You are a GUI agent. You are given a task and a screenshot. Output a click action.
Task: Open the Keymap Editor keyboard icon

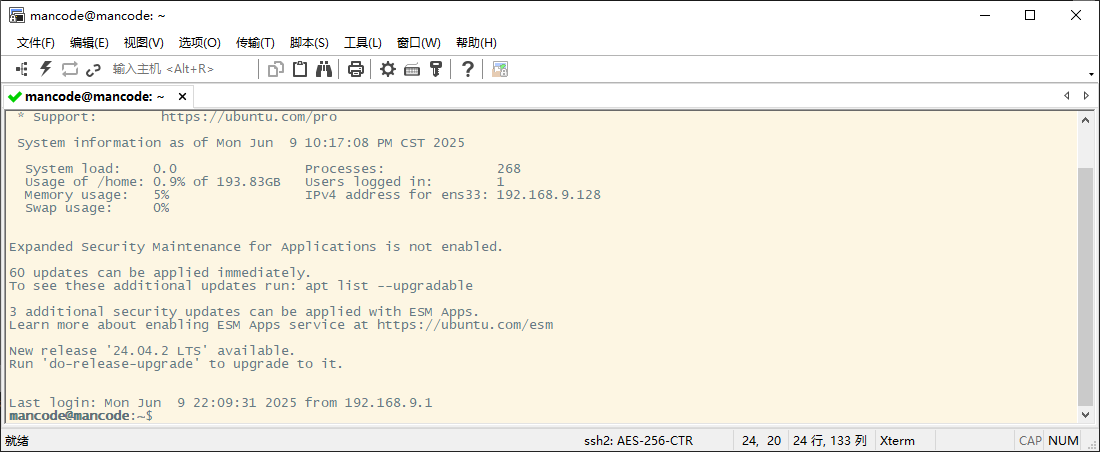click(x=411, y=69)
